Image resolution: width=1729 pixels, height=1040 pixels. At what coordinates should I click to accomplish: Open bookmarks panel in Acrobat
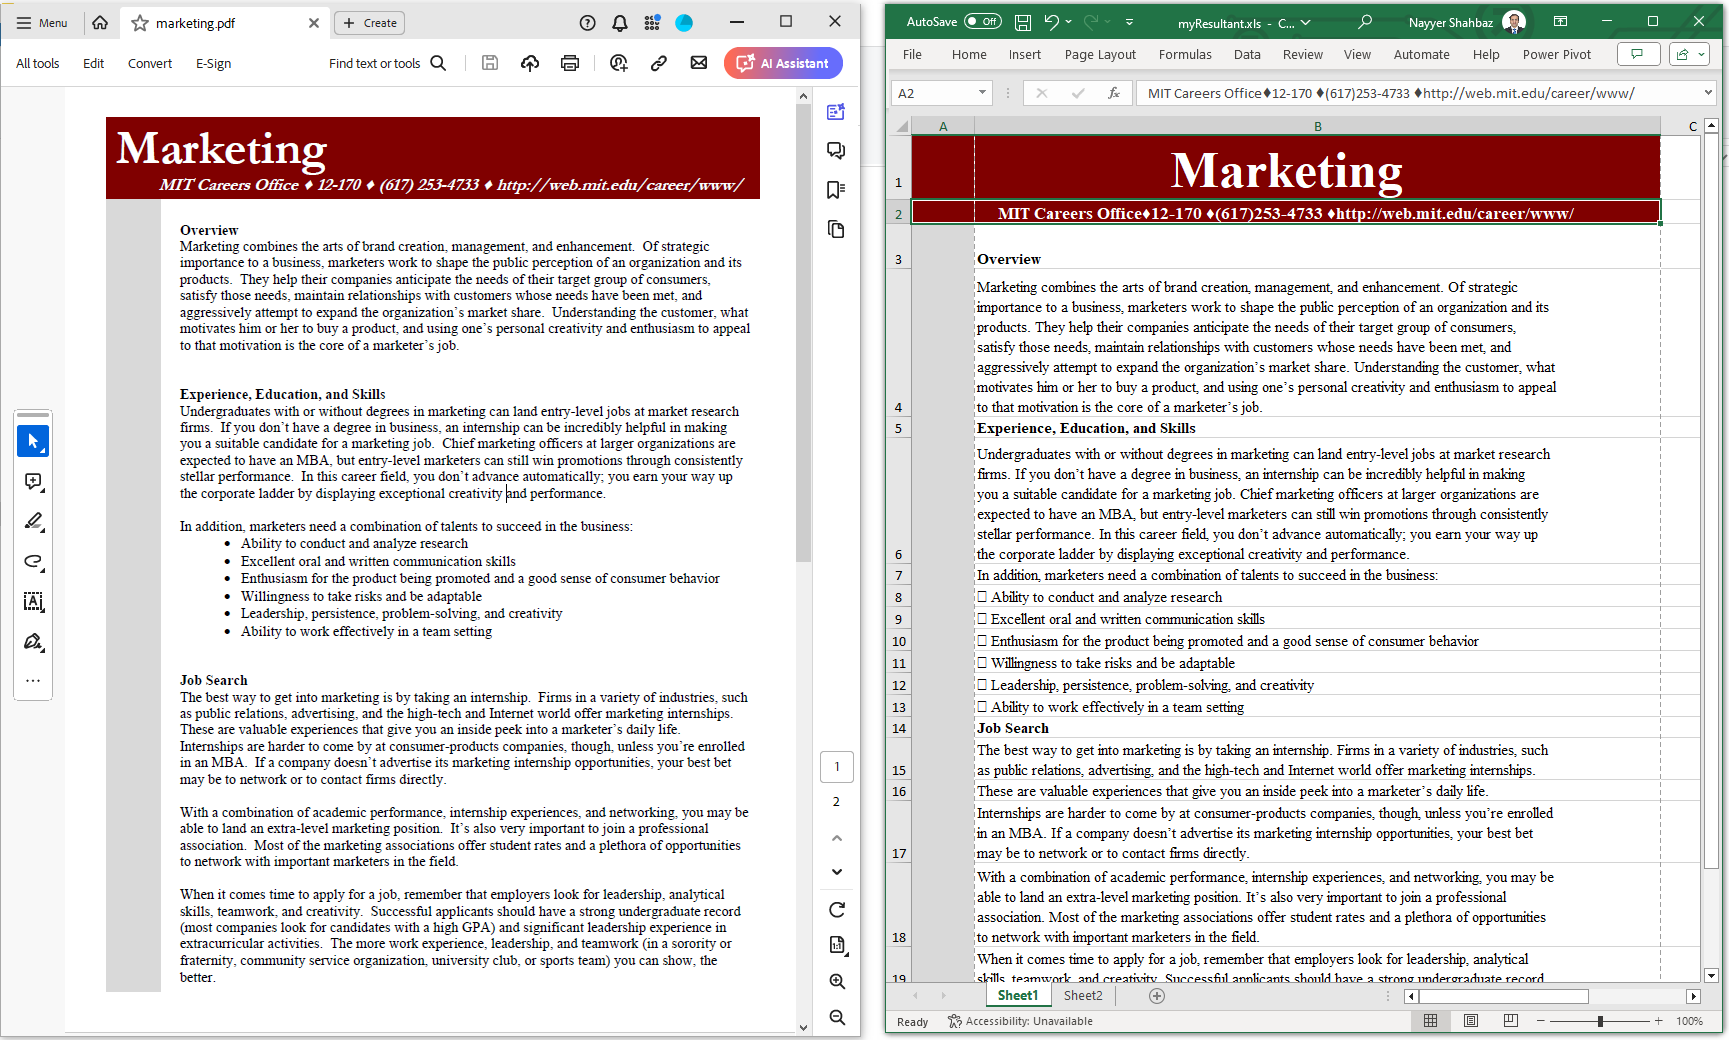[x=836, y=190]
